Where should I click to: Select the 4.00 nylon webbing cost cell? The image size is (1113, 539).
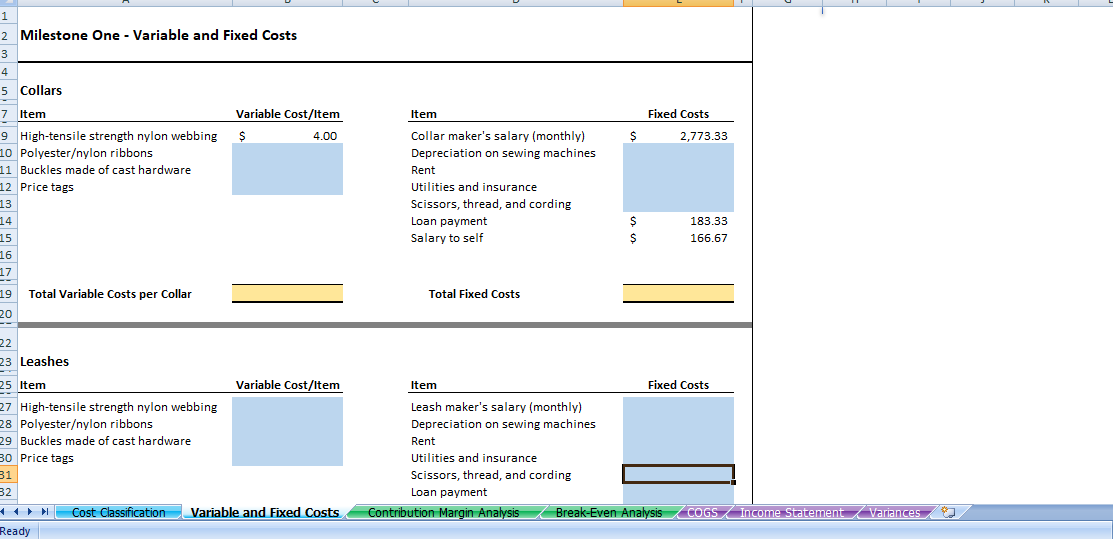click(287, 136)
